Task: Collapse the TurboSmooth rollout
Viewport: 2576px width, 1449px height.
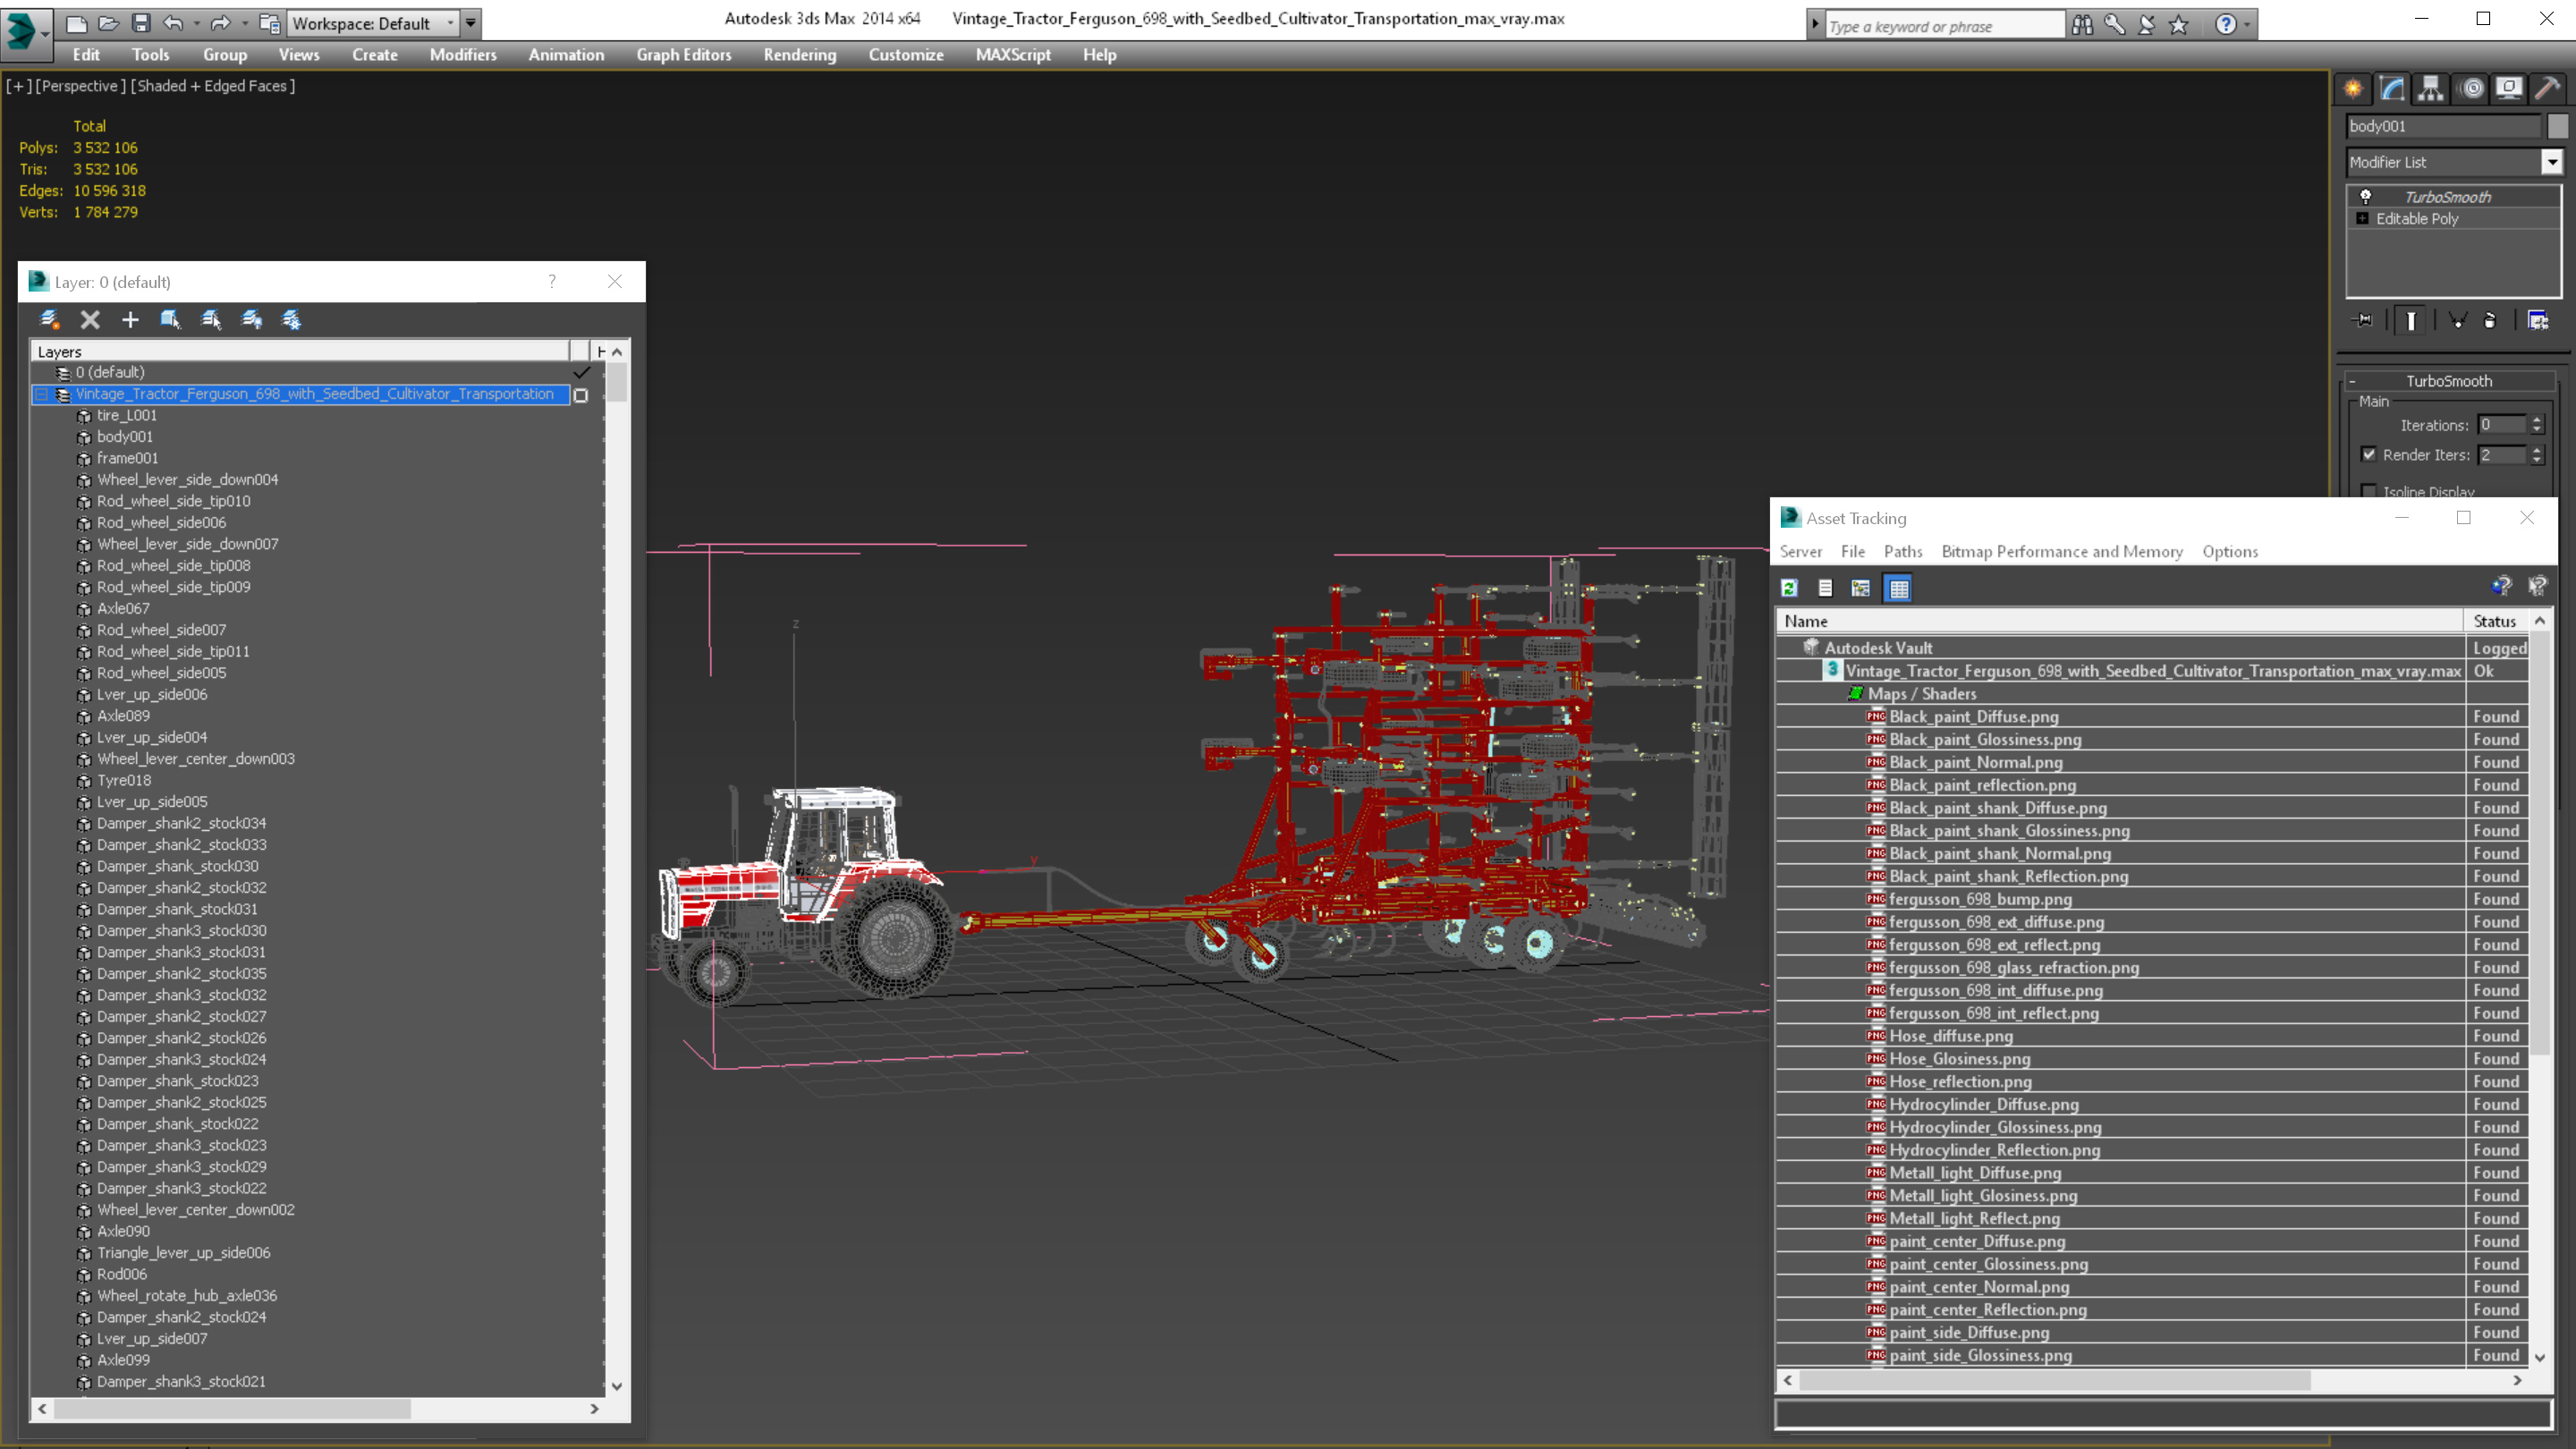Action: coord(2448,381)
